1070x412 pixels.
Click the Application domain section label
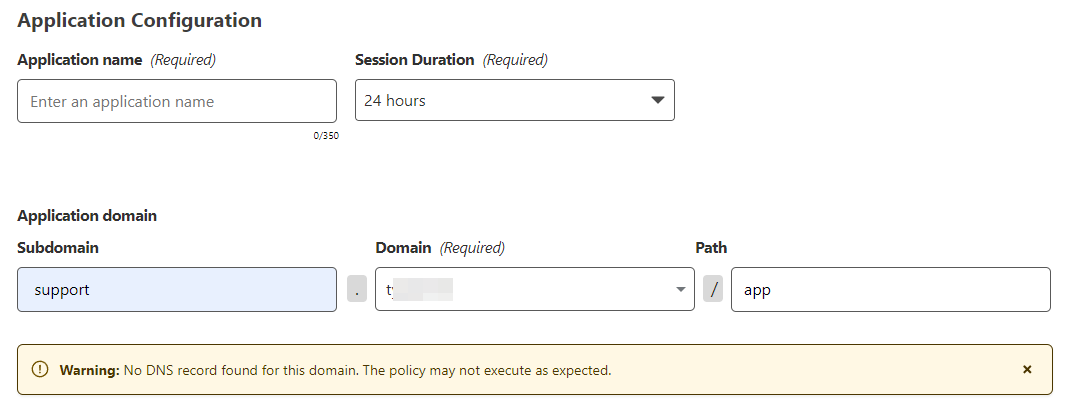pos(87,215)
